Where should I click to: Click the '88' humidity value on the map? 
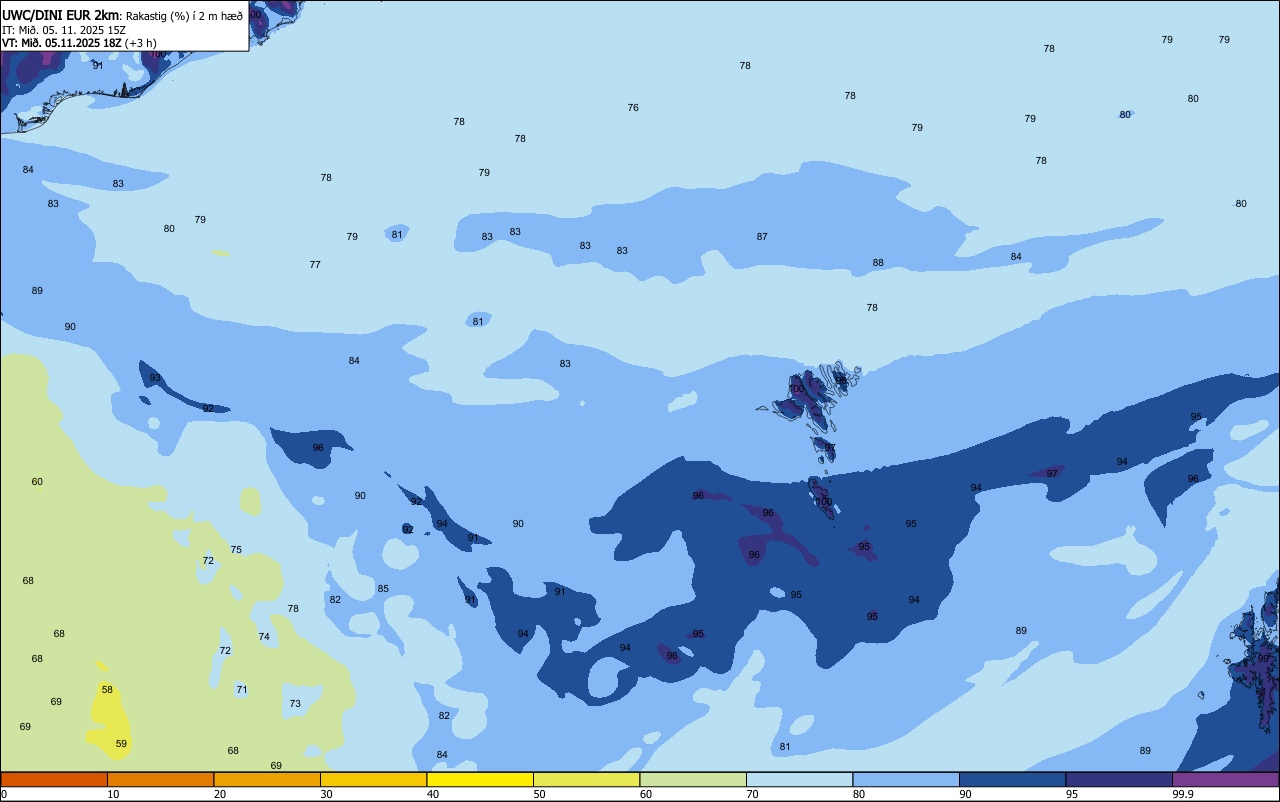pos(878,263)
